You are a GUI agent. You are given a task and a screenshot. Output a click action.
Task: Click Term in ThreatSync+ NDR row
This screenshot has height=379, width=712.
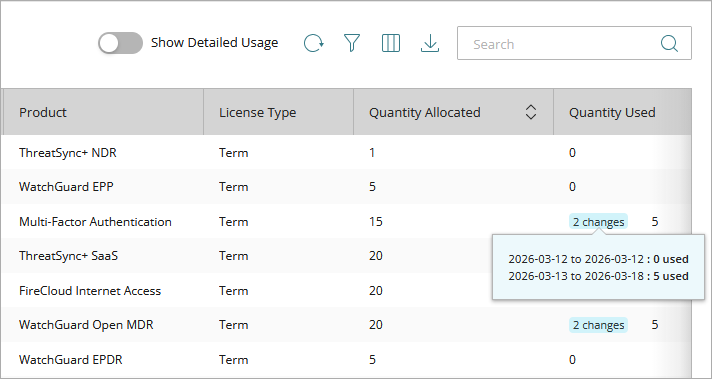pos(233,153)
